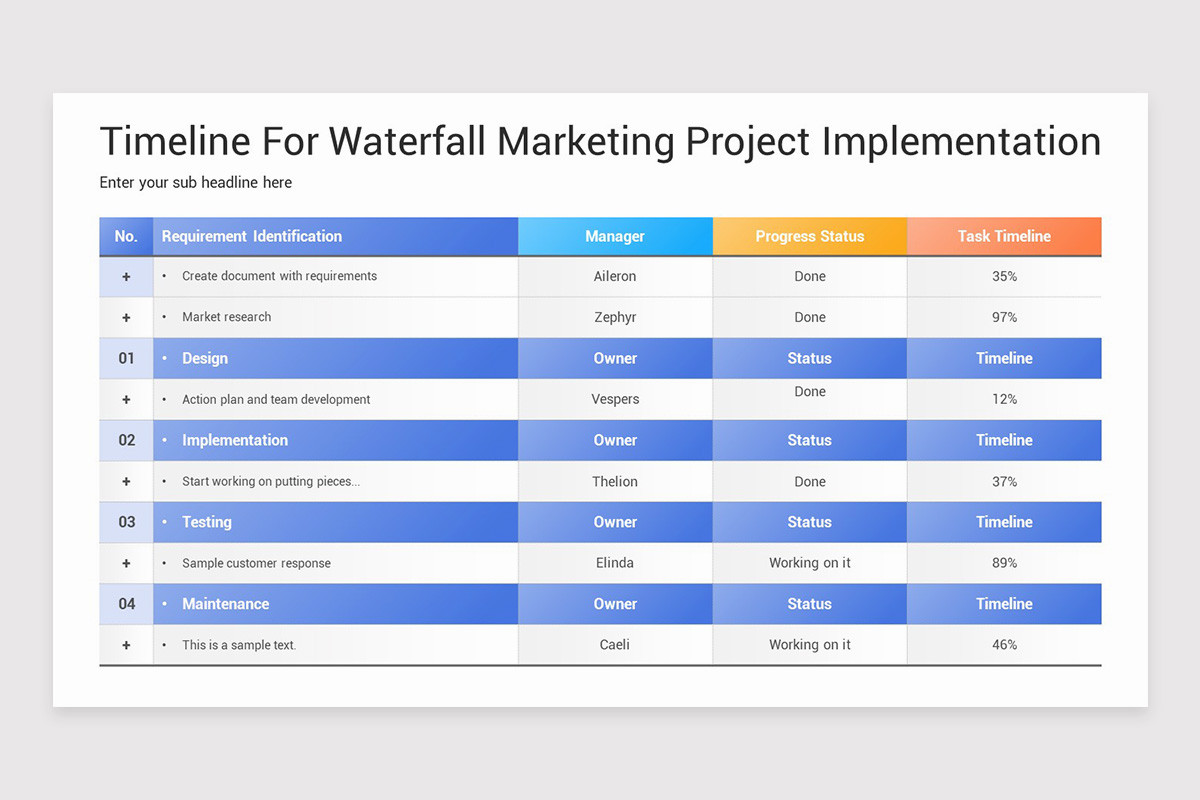Expand the Action plan and team development row

point(126,399)
